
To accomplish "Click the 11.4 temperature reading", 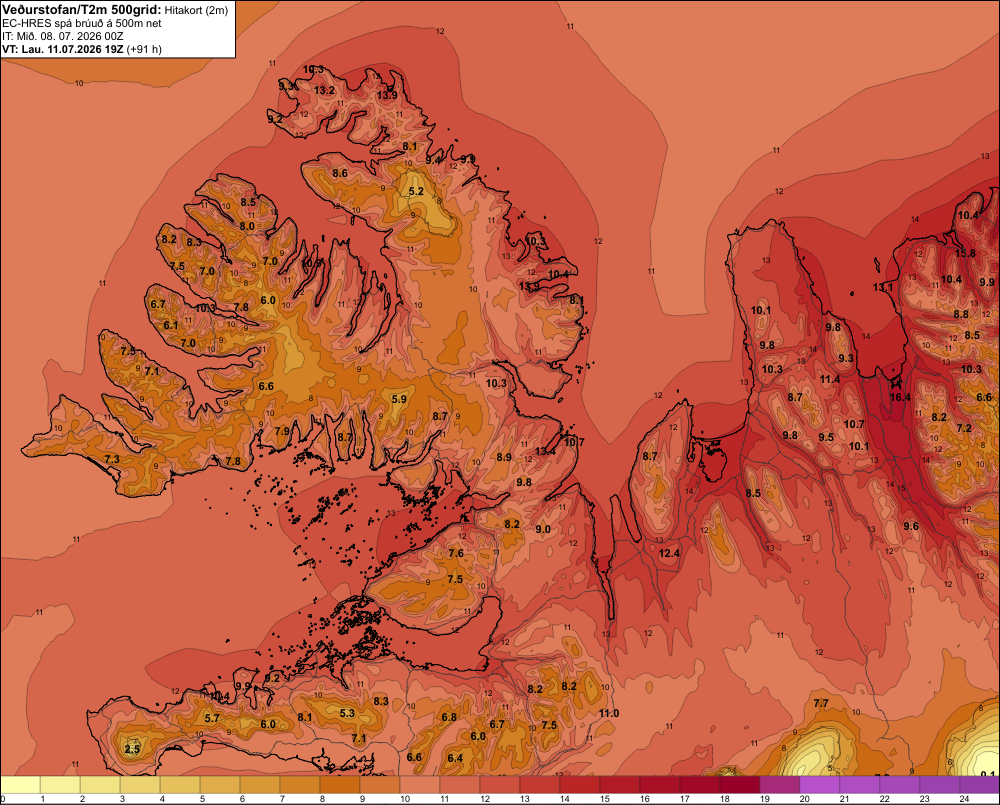I will (830, 380).
